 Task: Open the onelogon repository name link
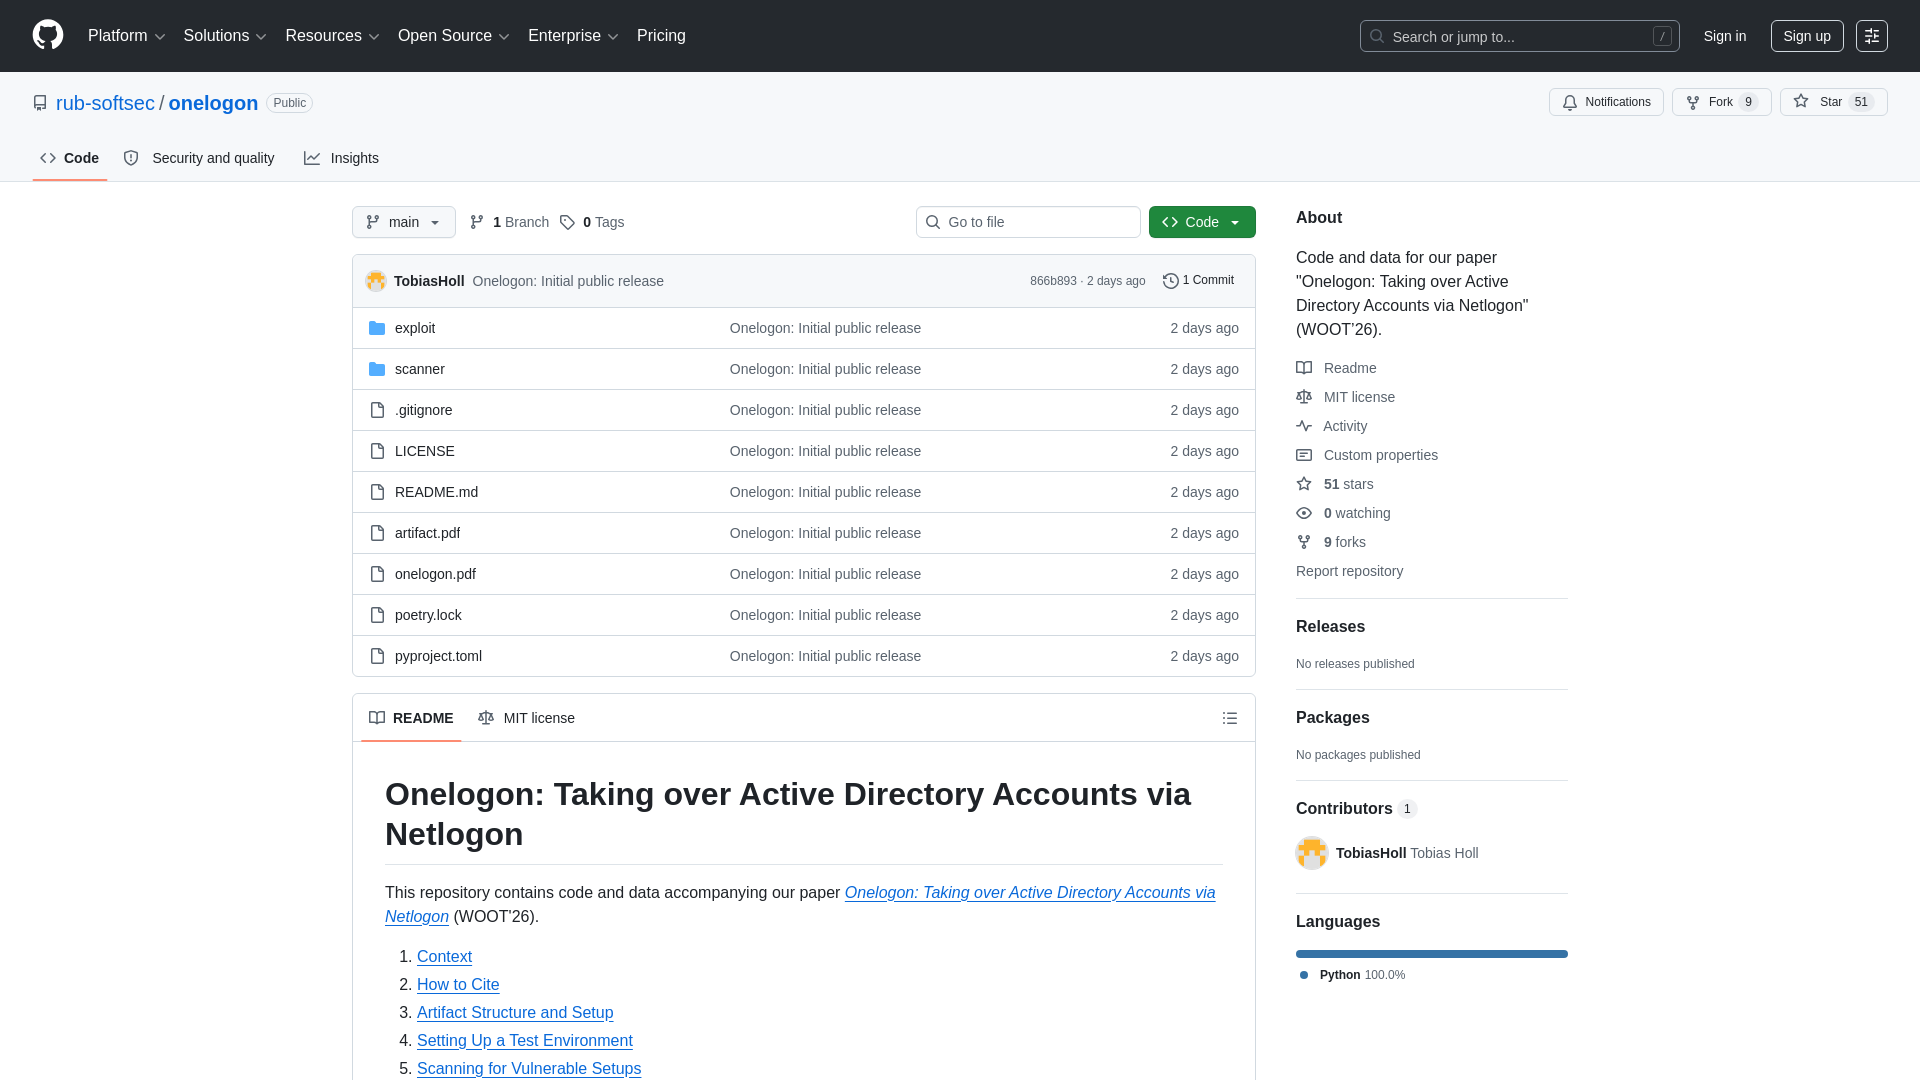click(x=213, y=103)
